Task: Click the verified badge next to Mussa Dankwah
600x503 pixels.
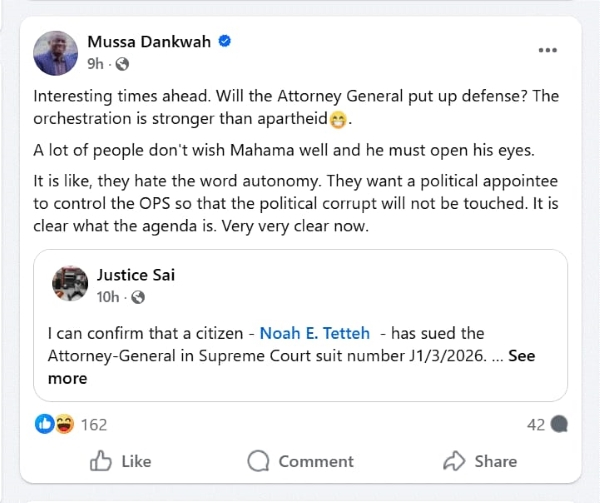Action: pos(226,41)
